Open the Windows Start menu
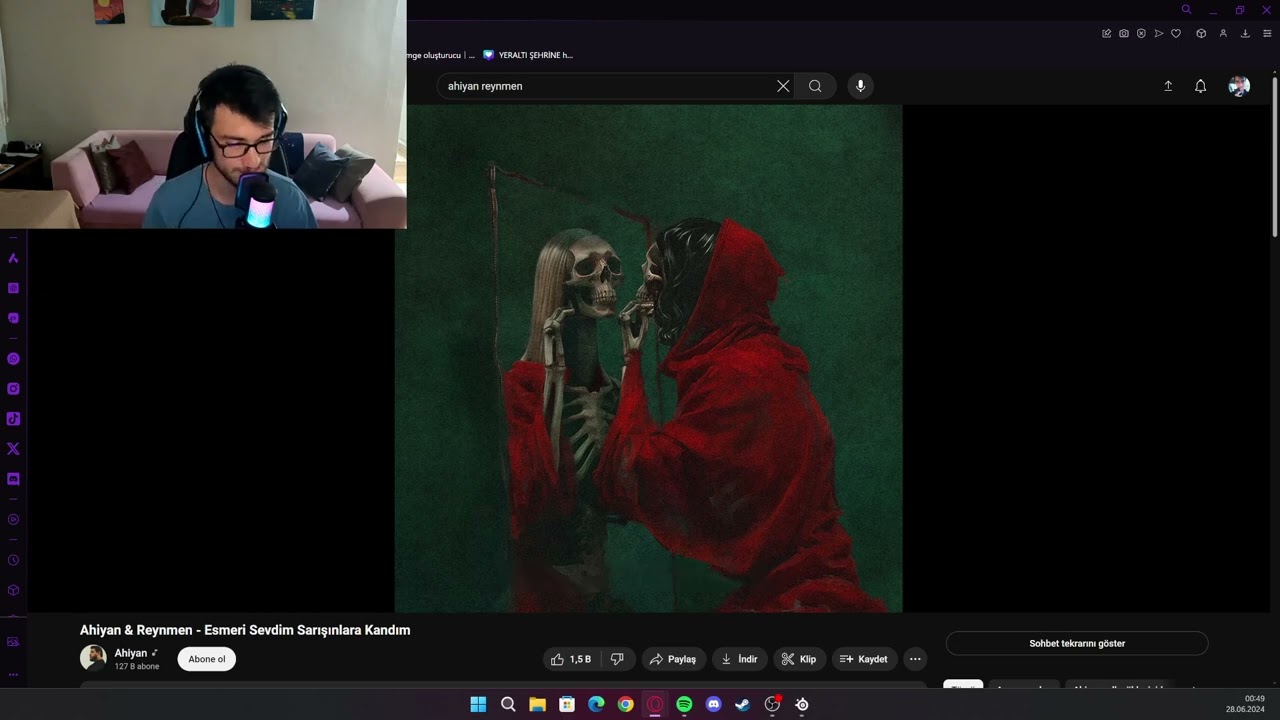Image resolution: width=1280 pixels, height=720 pixels. [478, 704]
